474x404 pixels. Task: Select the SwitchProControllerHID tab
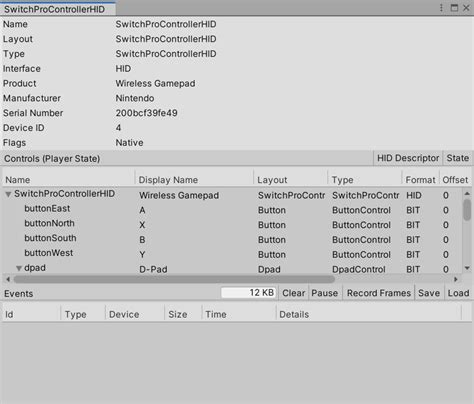click(57, 9)
